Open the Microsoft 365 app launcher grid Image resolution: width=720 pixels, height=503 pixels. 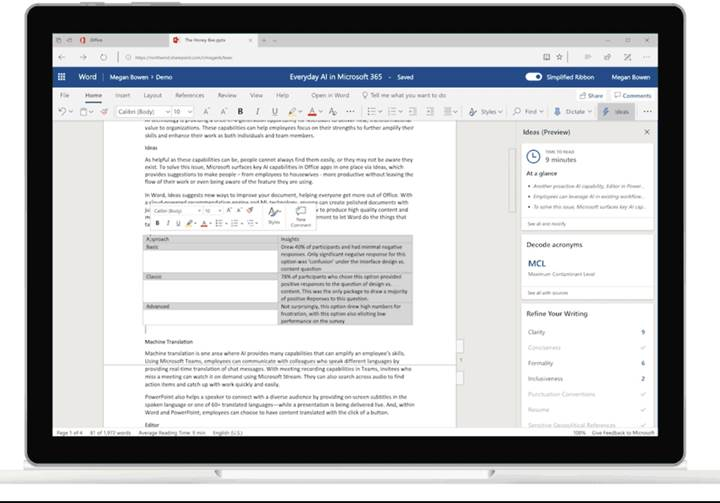(61, 76)
